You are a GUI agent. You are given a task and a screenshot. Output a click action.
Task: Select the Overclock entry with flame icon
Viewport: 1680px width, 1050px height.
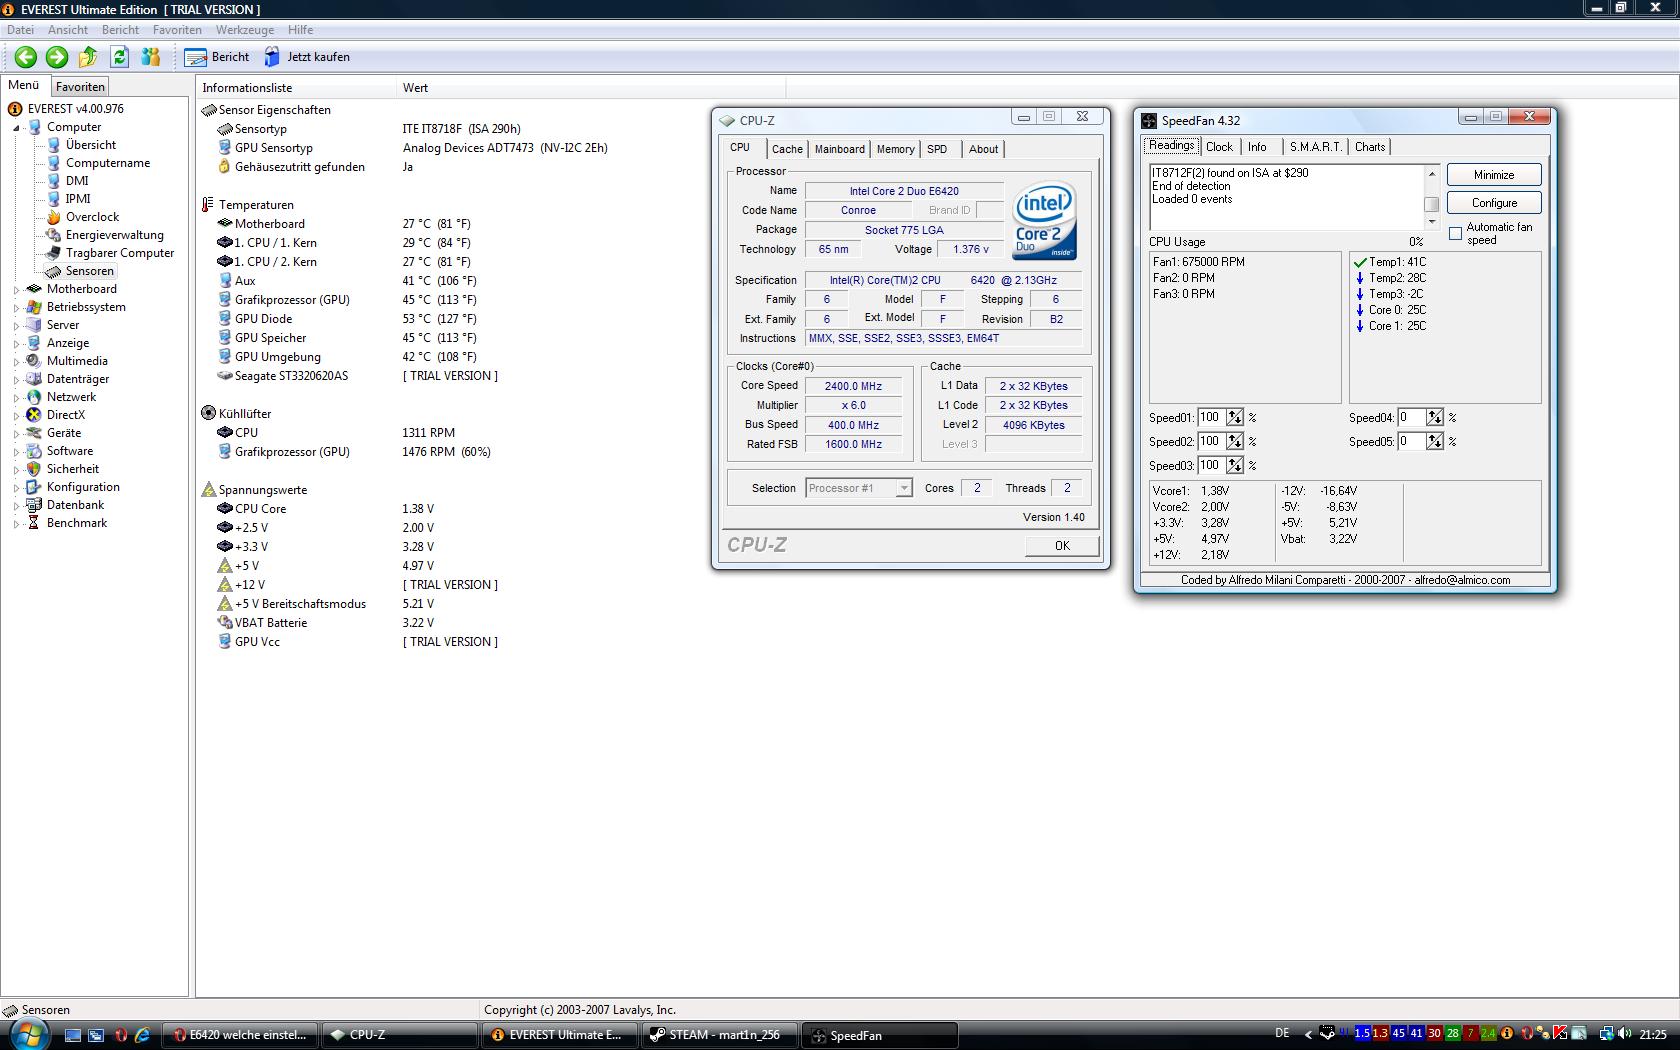tap(92, 217)
